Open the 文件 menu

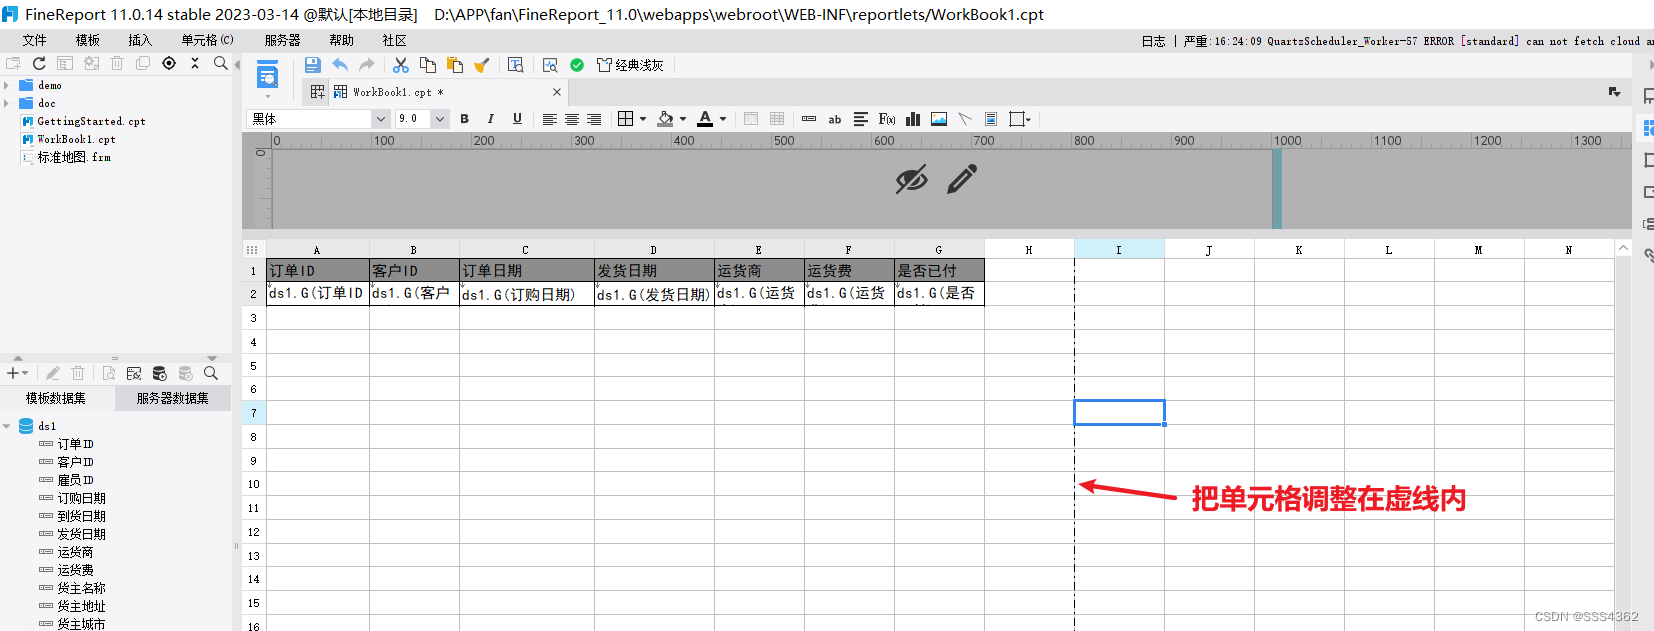click(x=35, y=40)
